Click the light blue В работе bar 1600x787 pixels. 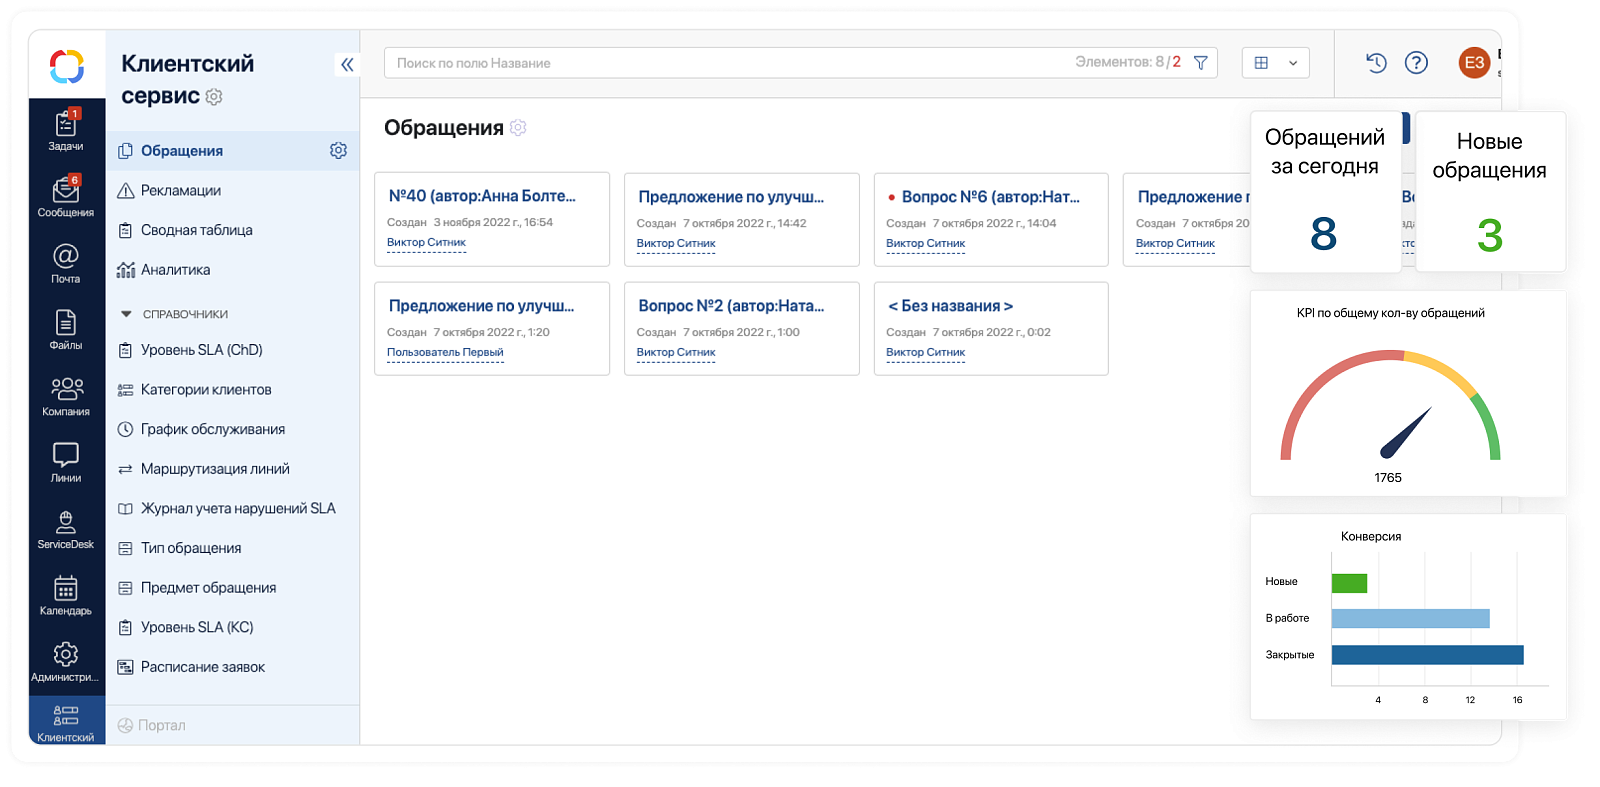pos(1410,619)
